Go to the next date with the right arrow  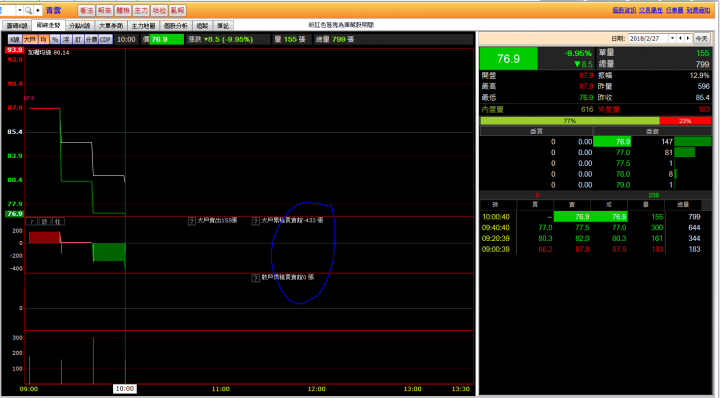688,39
